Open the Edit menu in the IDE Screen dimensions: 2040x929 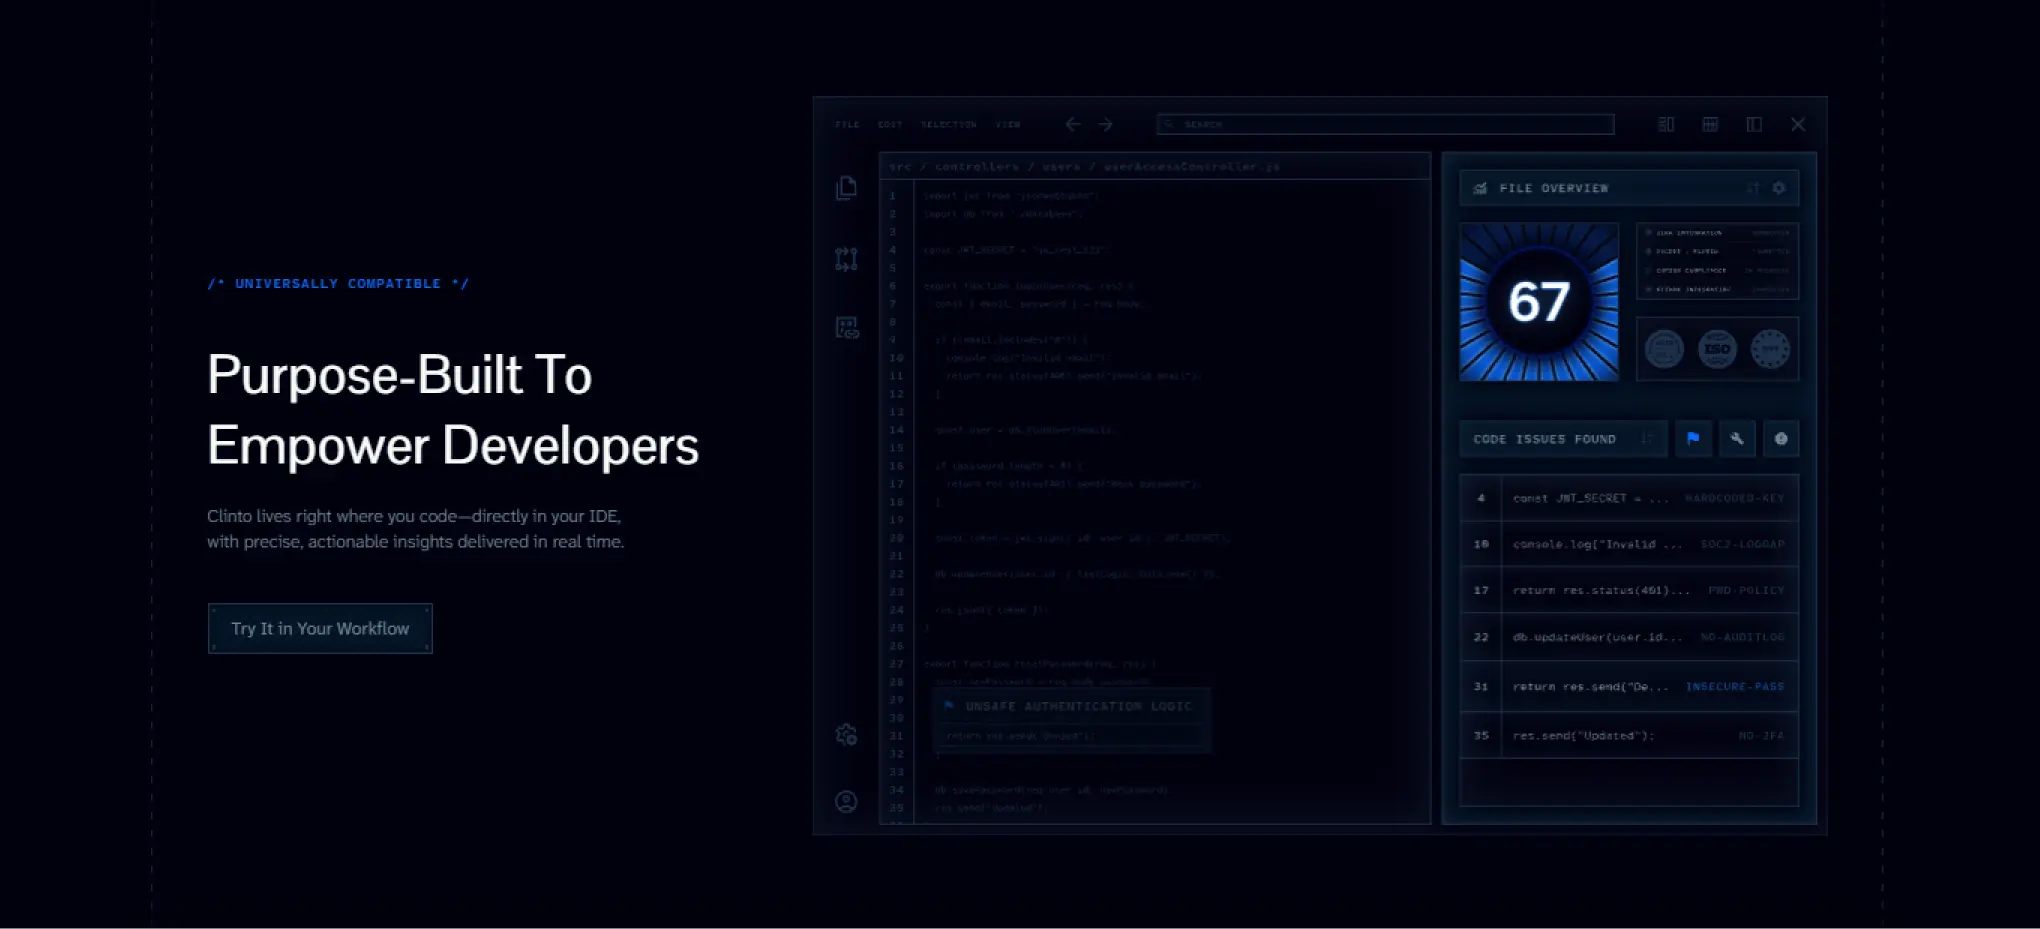pos(890,125)
